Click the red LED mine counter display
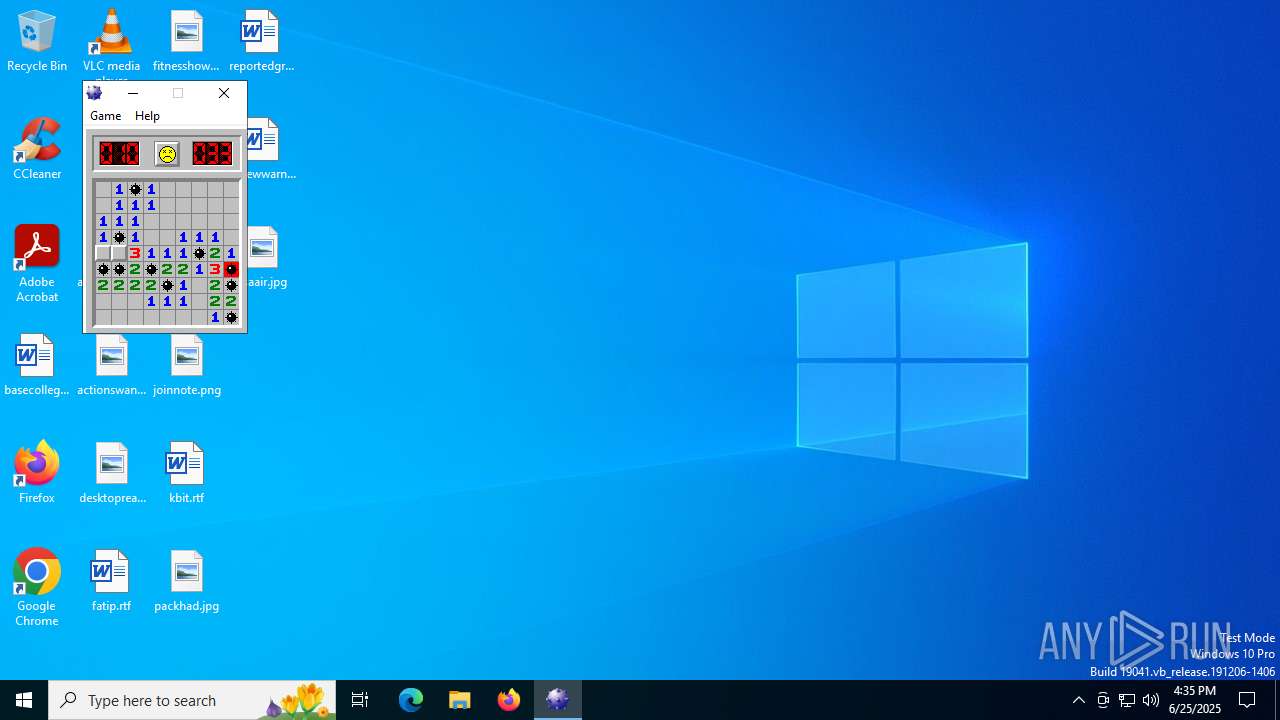 pos(119,153)
